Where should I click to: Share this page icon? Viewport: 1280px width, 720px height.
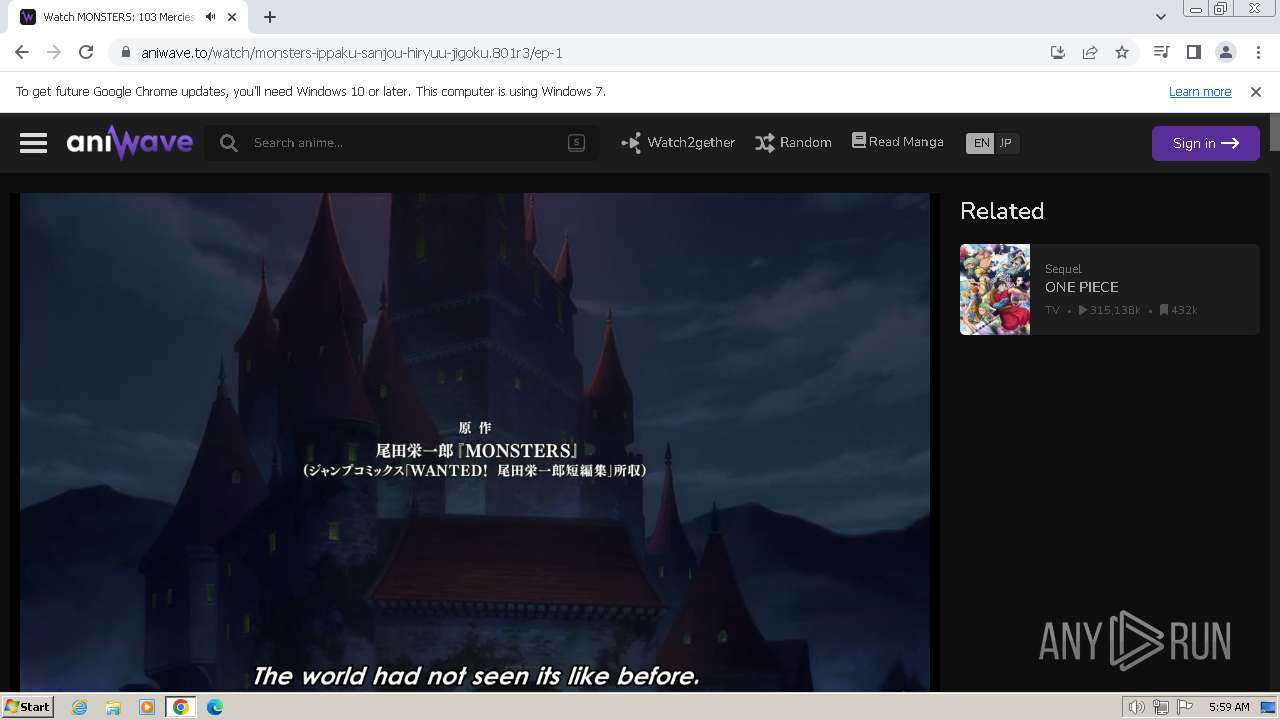pyautogui.click(x=1090, y=52)
